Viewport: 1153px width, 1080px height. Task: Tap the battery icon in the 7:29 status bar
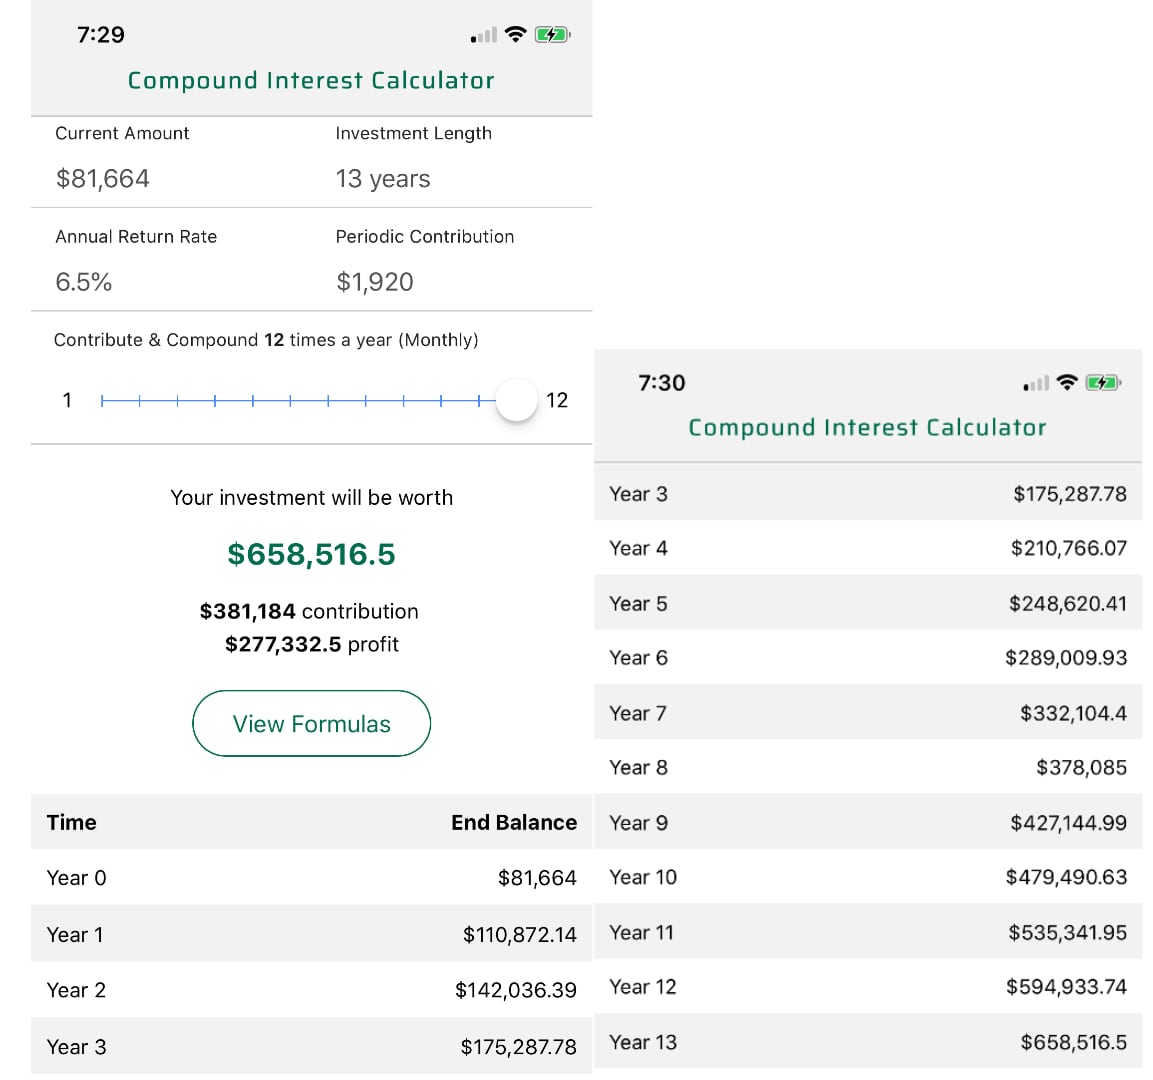[x=552, y=35]
